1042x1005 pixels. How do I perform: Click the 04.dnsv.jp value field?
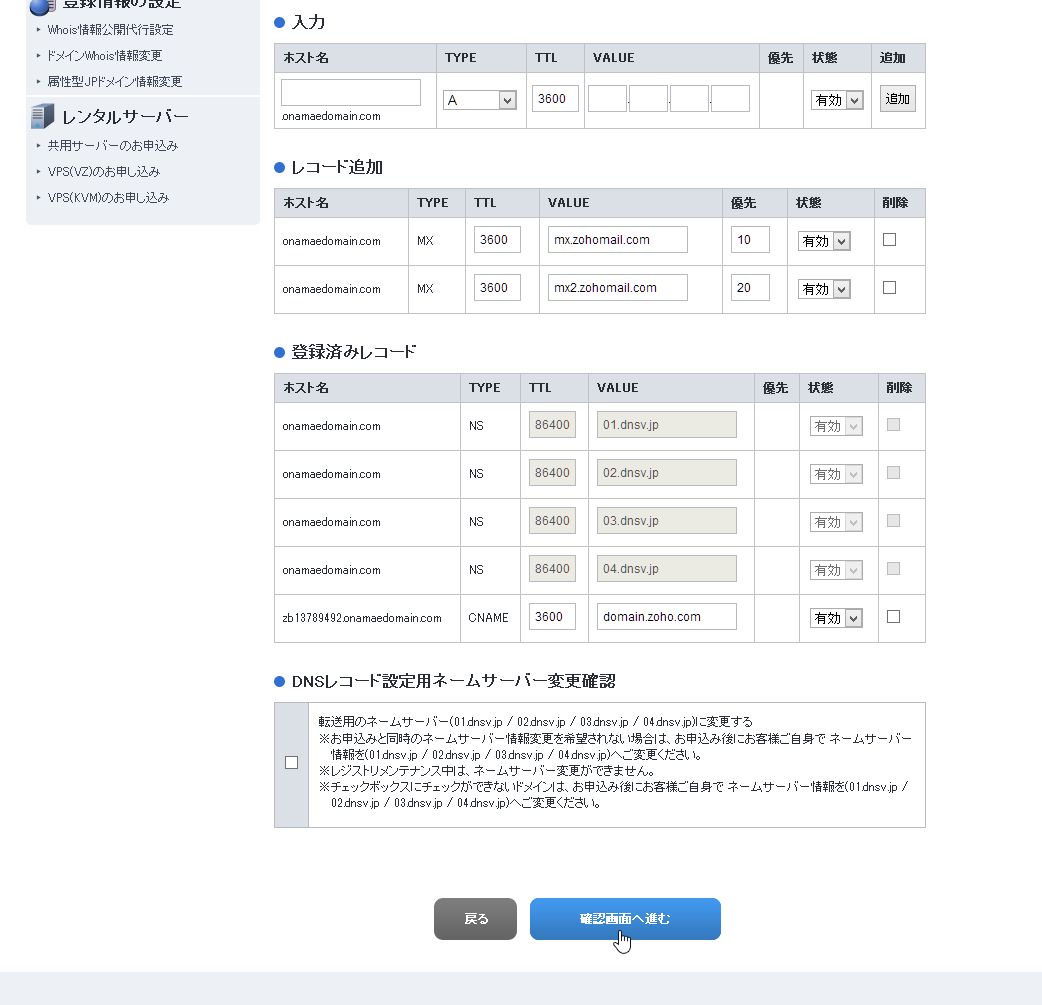(x=667, y=568)
